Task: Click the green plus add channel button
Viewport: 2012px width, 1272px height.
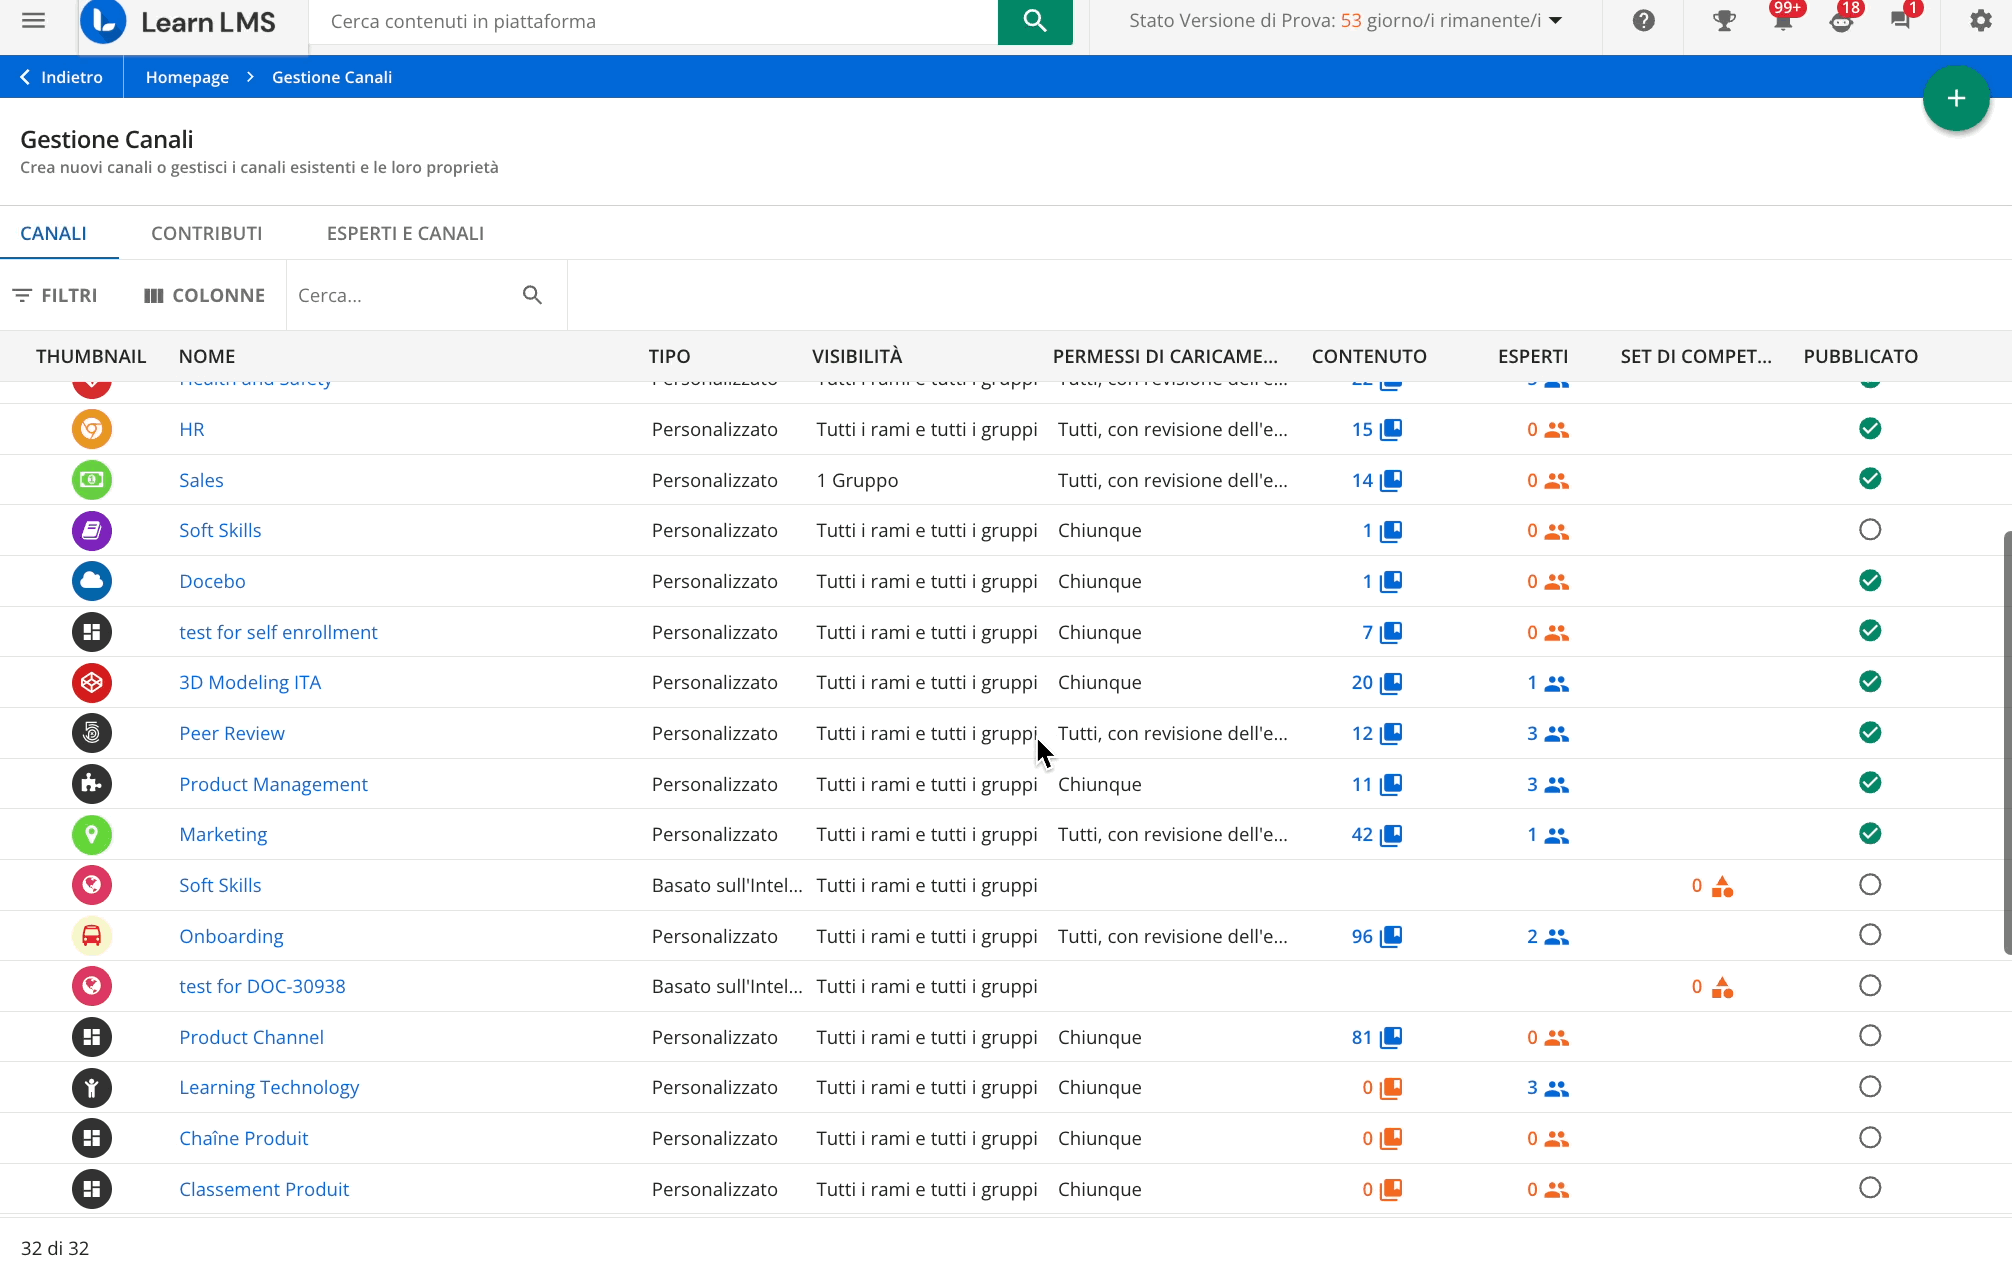Action: click(x=1956, y=98)
